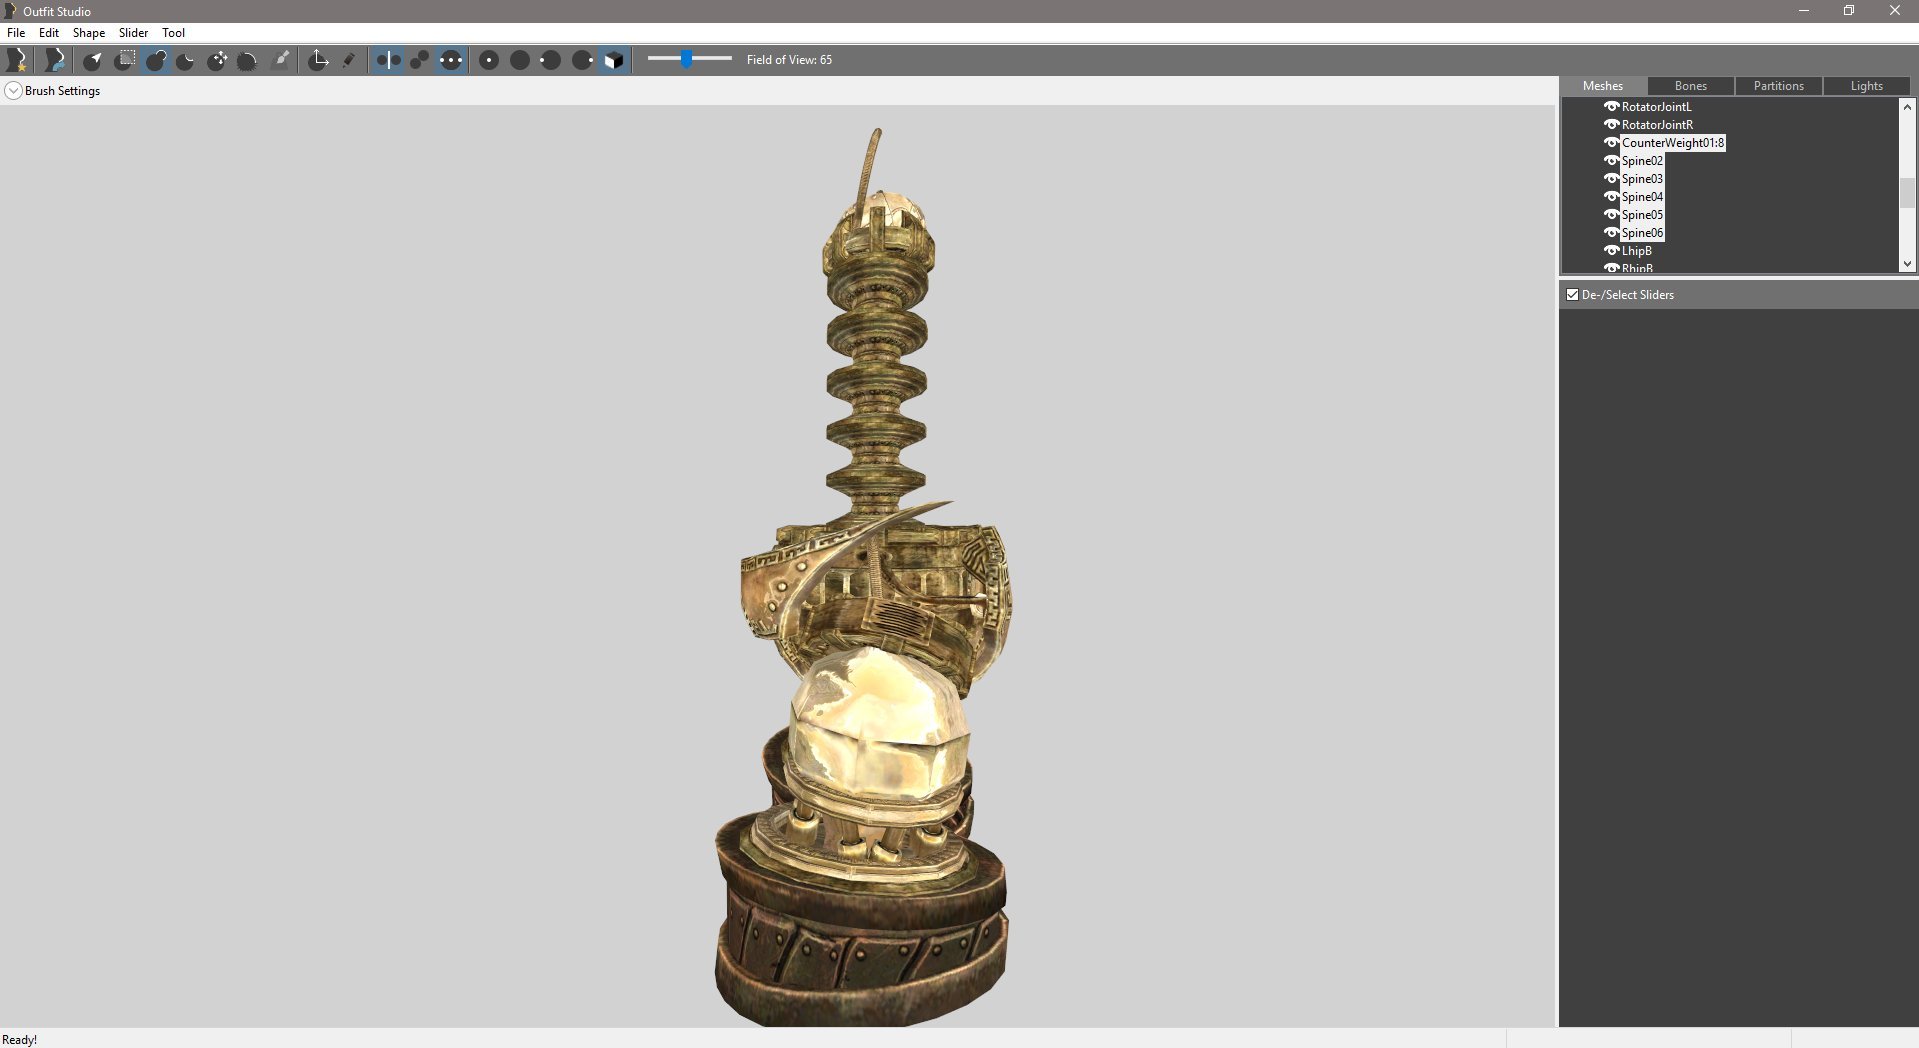Open the Slider menu
This screenshot has width=1919, height=1048.
tap(133, 33)
